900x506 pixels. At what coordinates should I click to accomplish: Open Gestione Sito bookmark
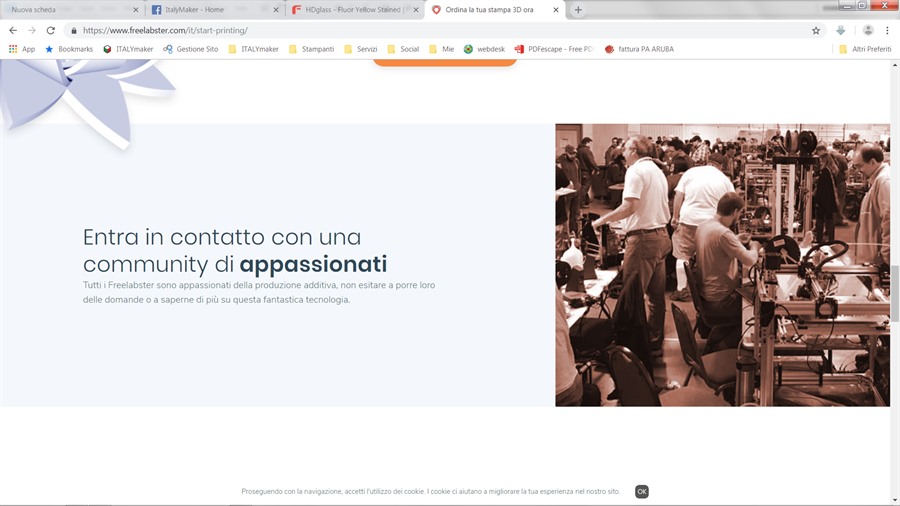191,49
